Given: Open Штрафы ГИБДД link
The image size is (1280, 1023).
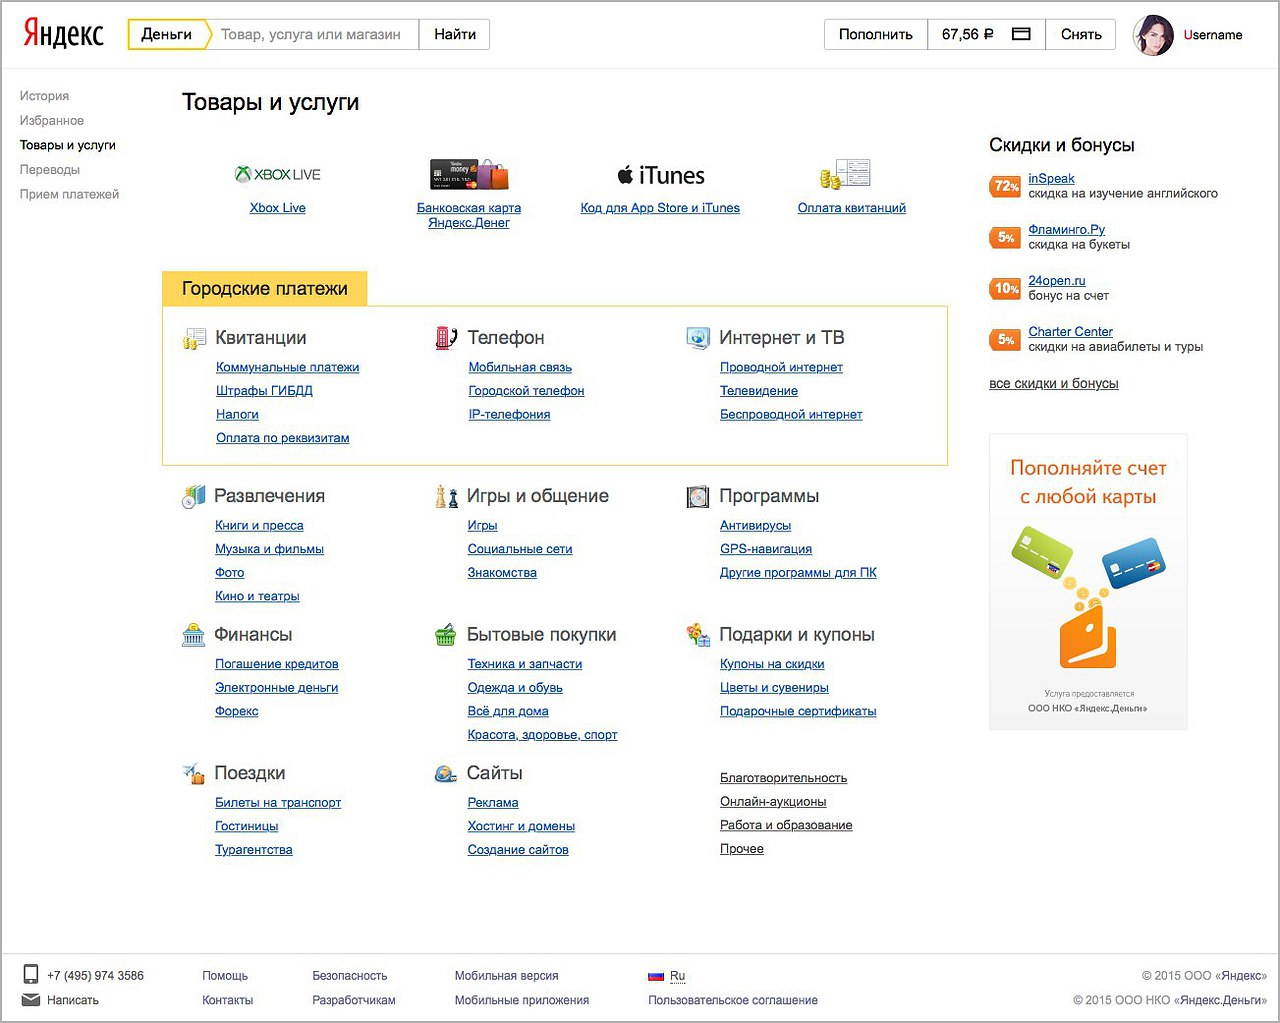Looking at the screenshot, I should [x=264, y=391].
